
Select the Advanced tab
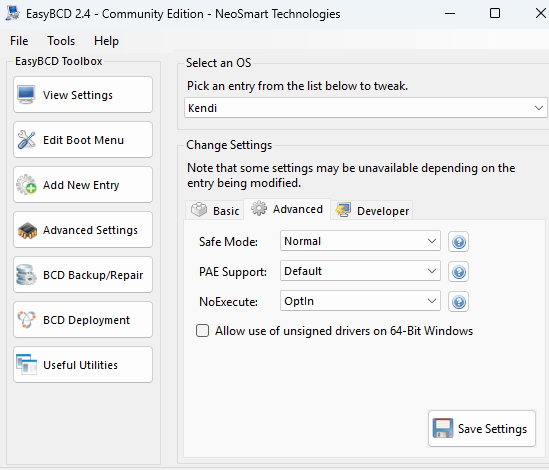pyautogui.click(x=287, y=209)
